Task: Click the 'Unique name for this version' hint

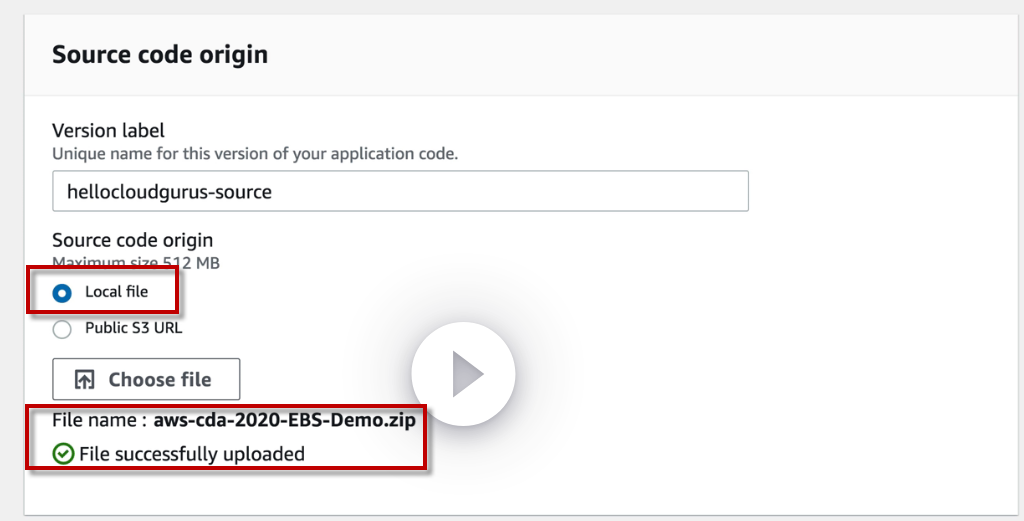Action: coord(255,154)
